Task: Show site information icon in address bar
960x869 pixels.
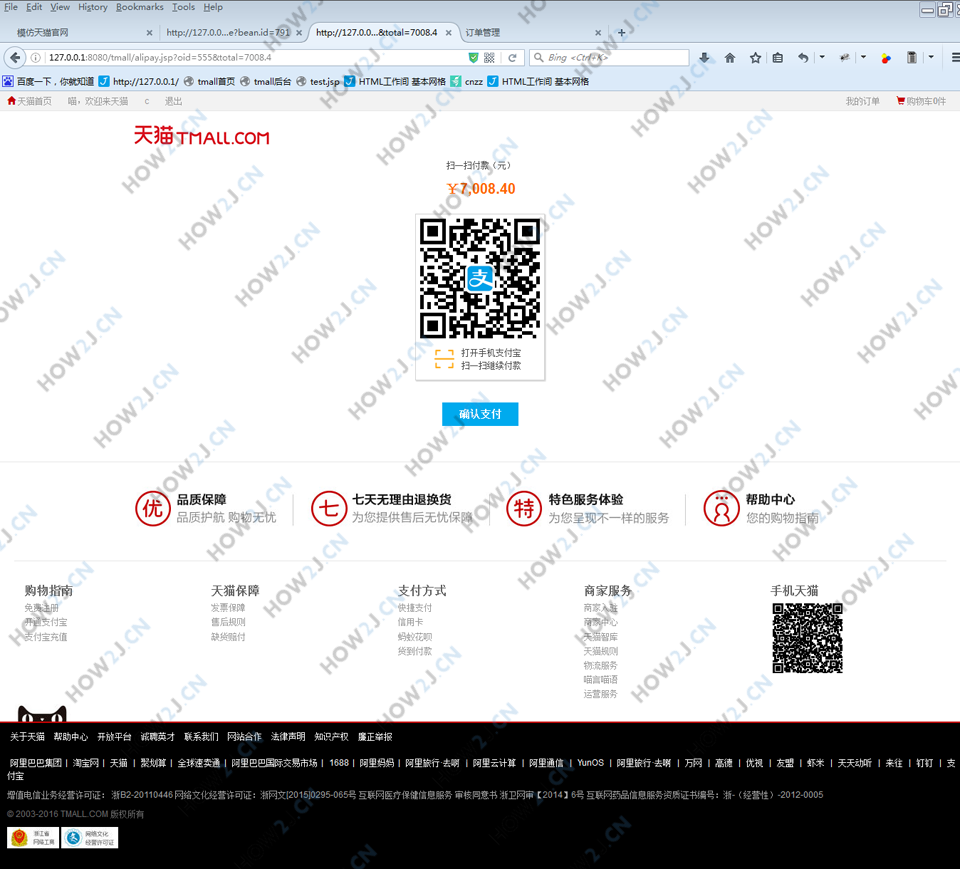Action: tap(36, 58)
